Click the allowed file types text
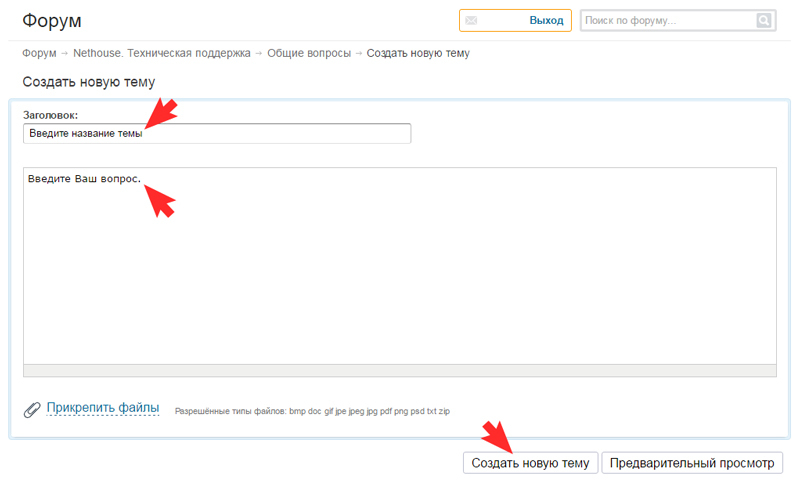 (x=312, y=411)
